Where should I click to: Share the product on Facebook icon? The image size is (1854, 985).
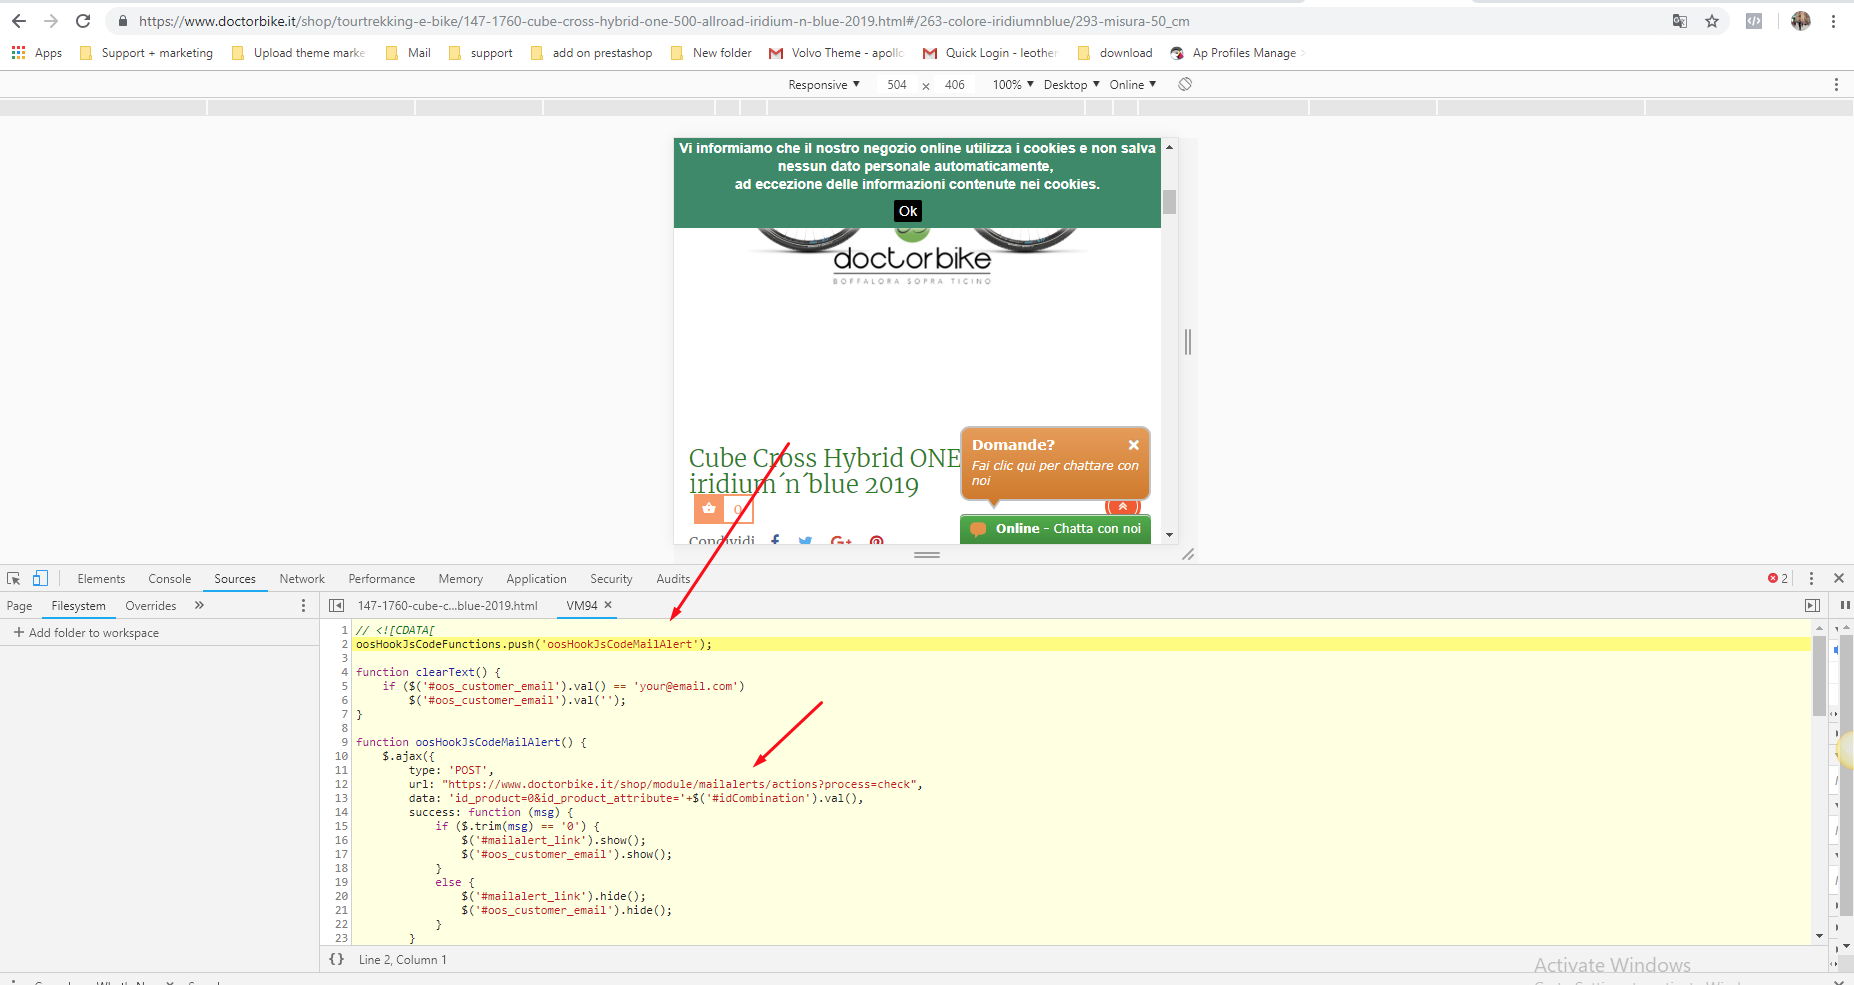click(x=776, y=541)
